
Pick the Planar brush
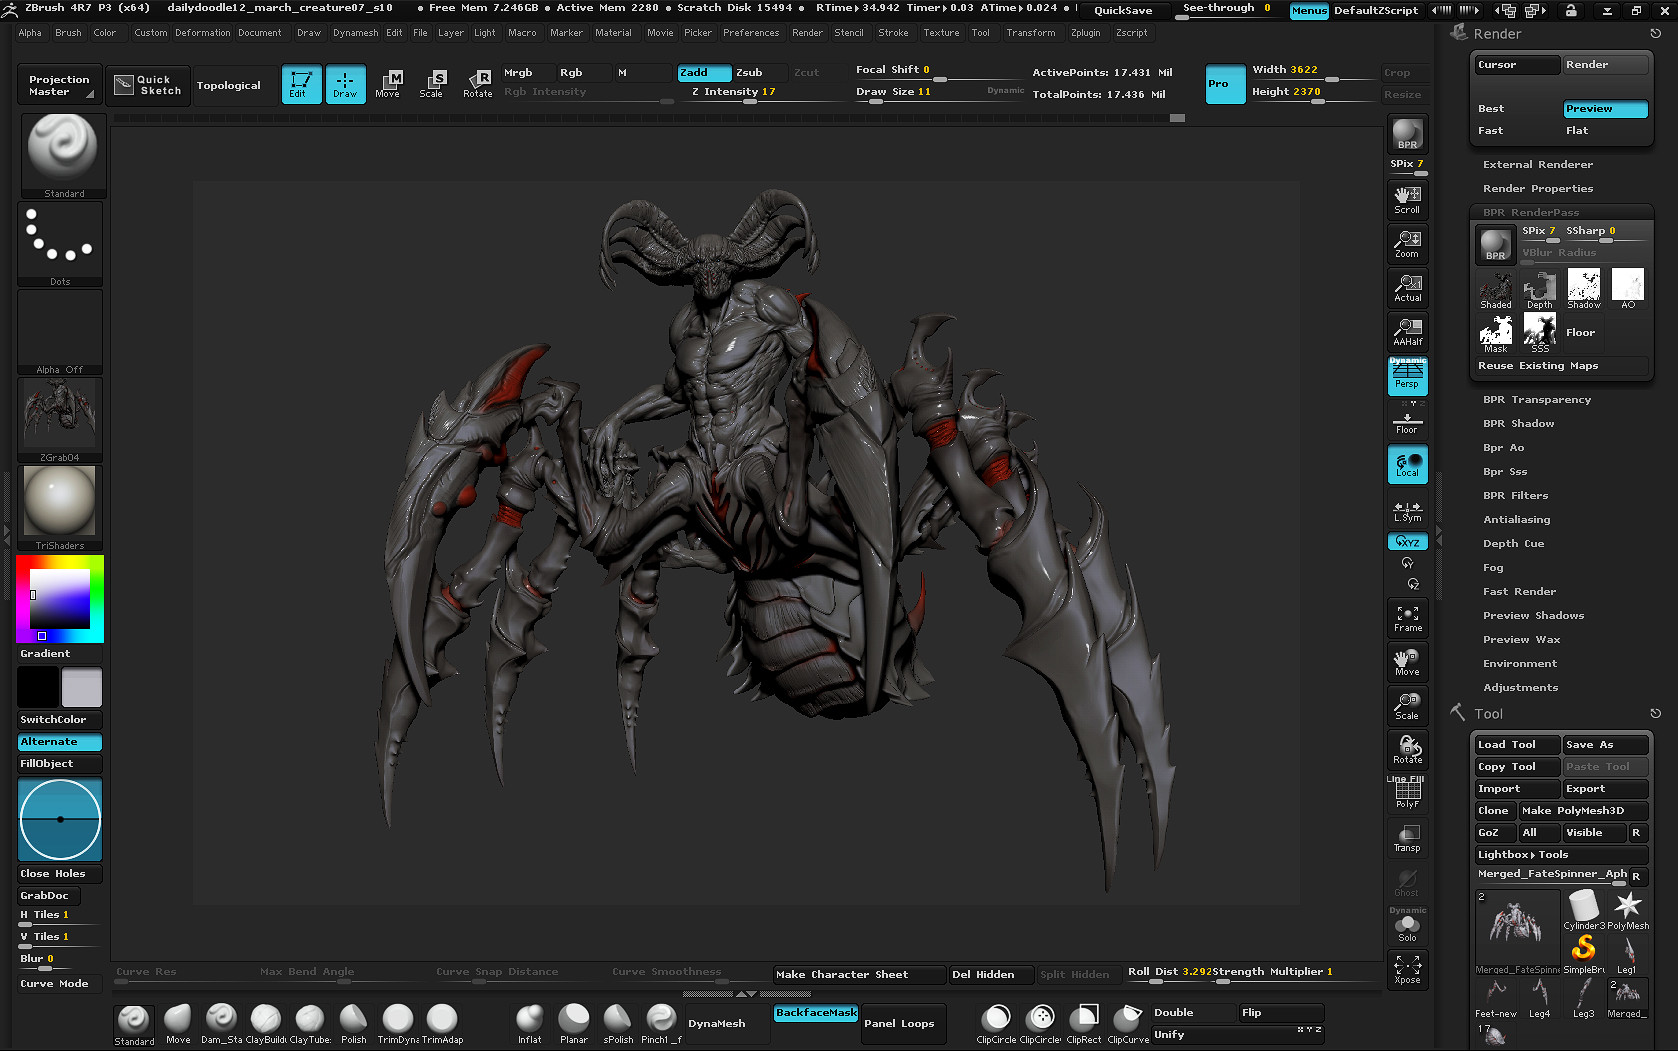tap(574, 1024)
